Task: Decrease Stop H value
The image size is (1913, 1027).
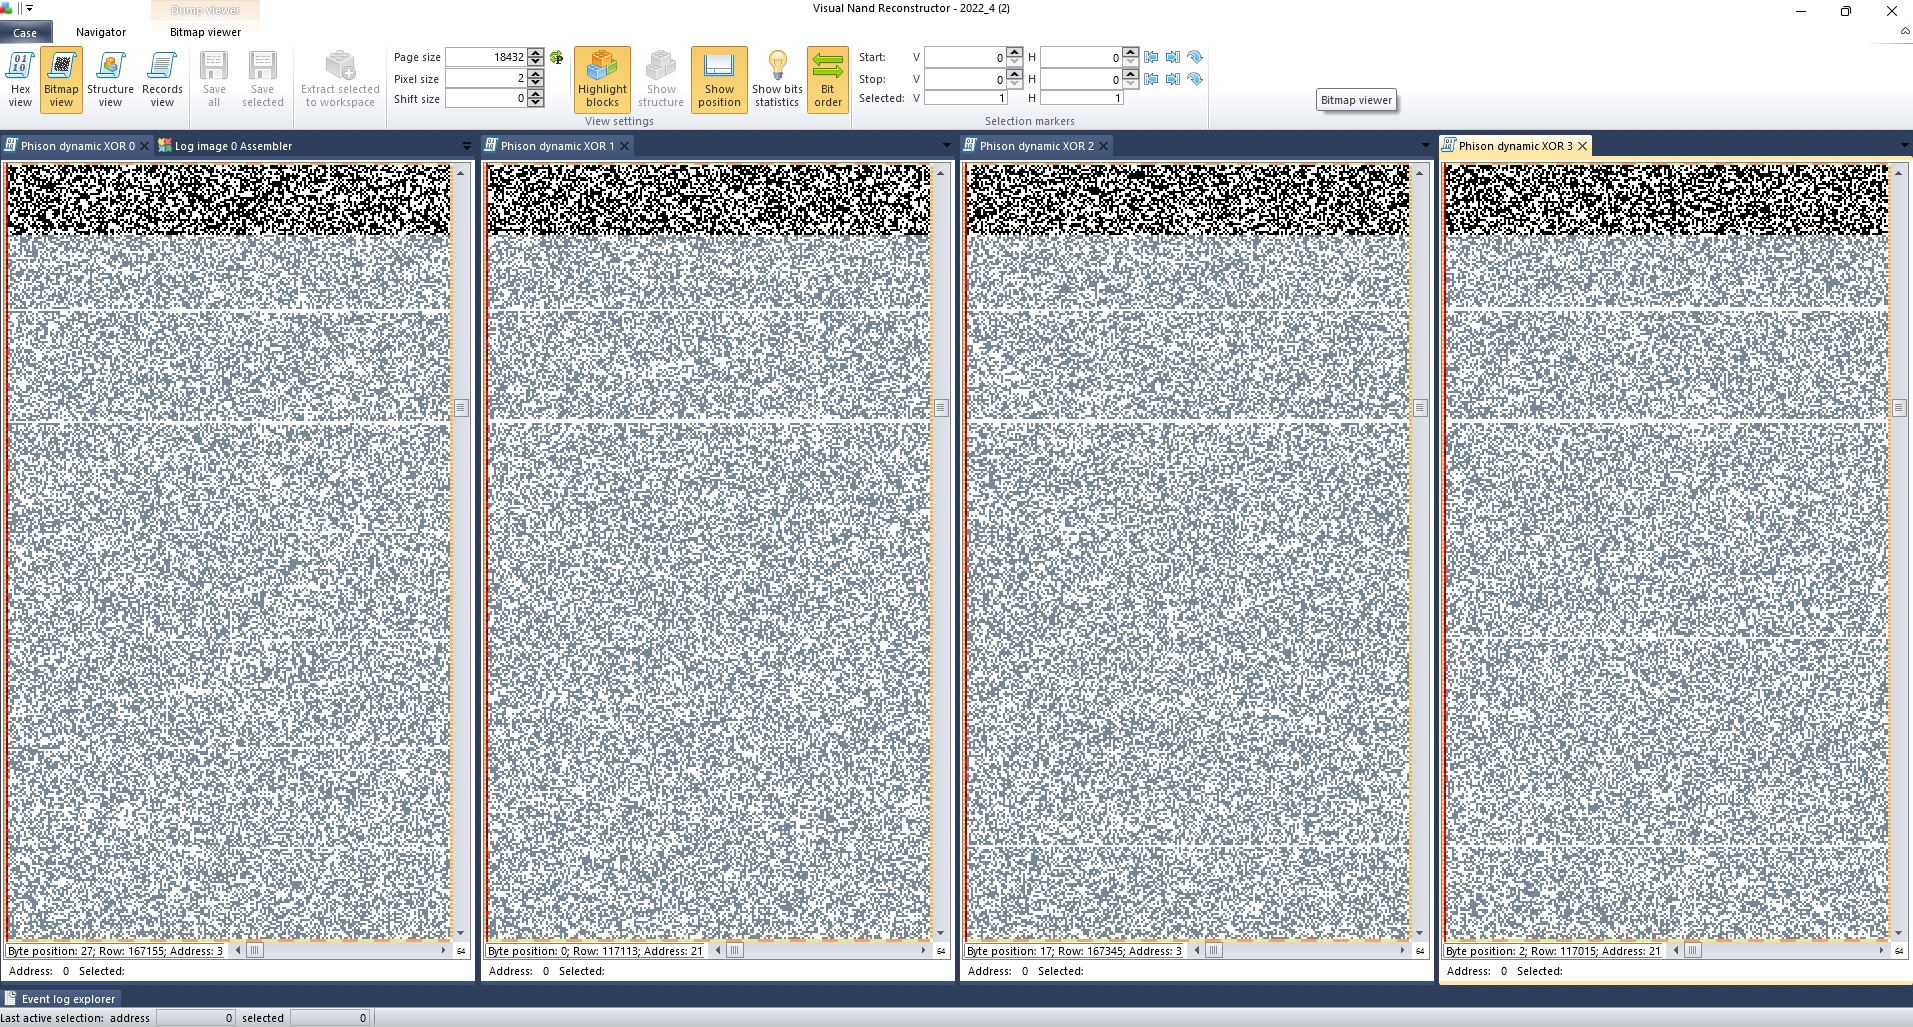Action: (x=1131, y=83)
